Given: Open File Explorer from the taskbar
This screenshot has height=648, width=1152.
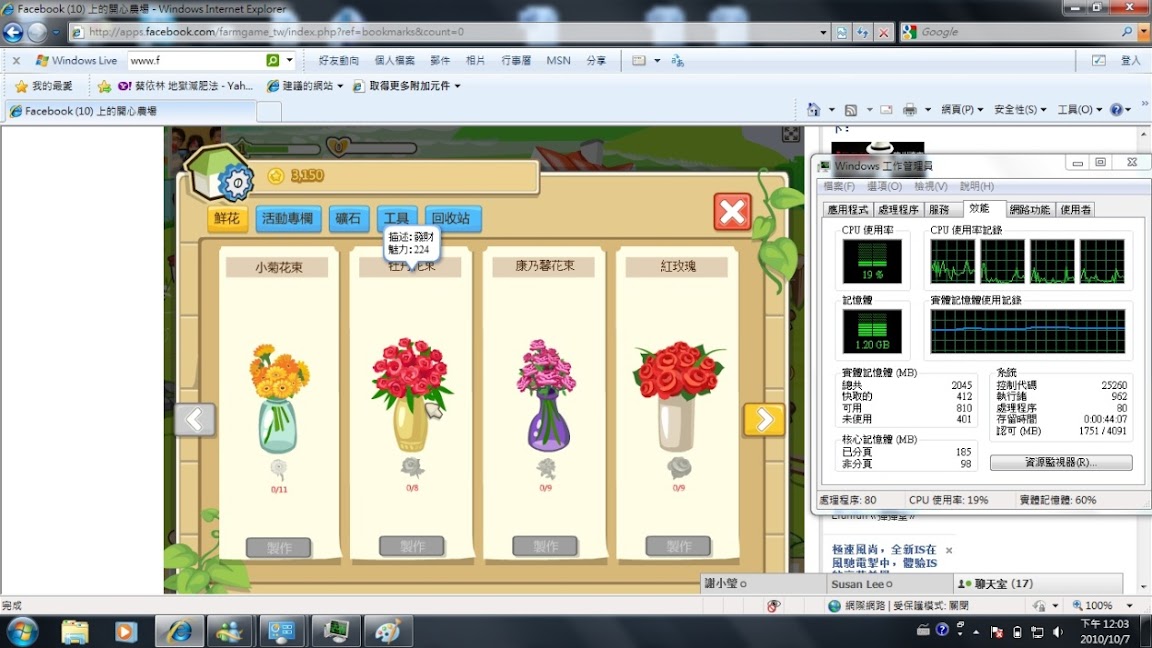Looking at the screenshot, I should point(75,631).
